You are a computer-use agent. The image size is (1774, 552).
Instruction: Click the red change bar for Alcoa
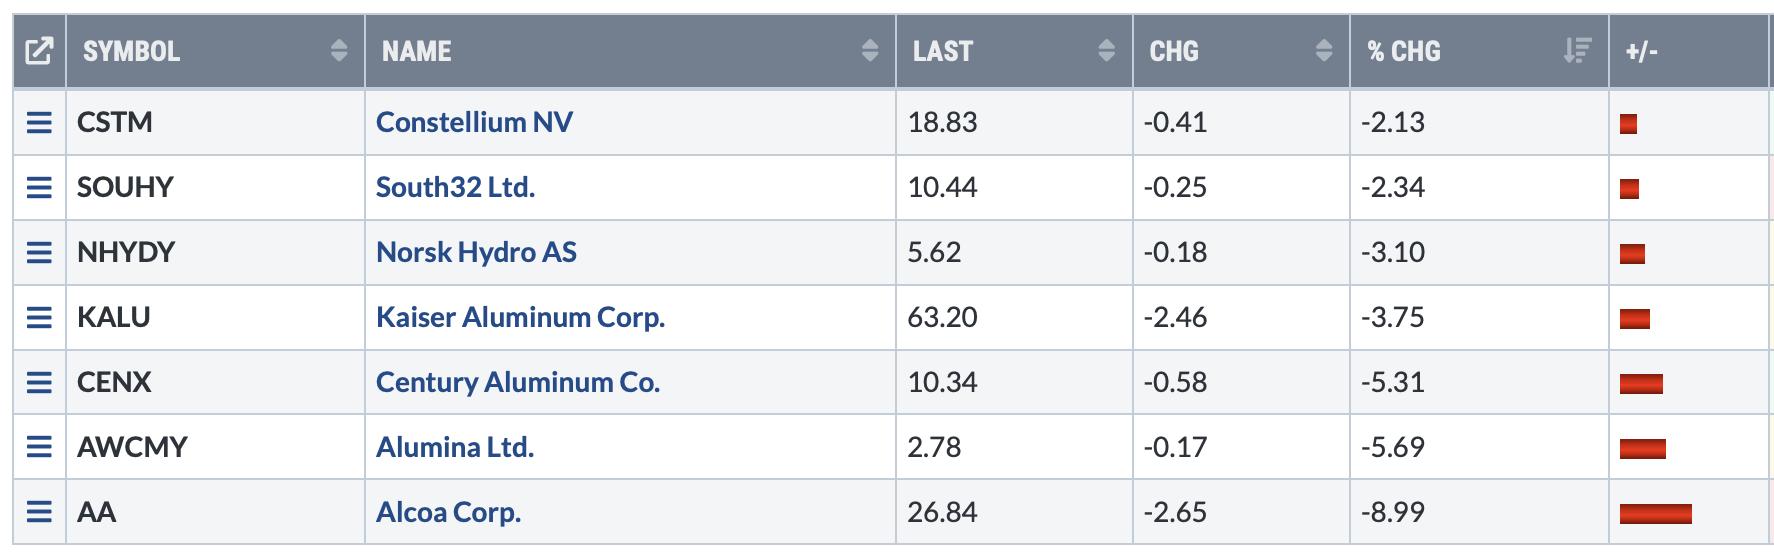[x=1656, y=514]
